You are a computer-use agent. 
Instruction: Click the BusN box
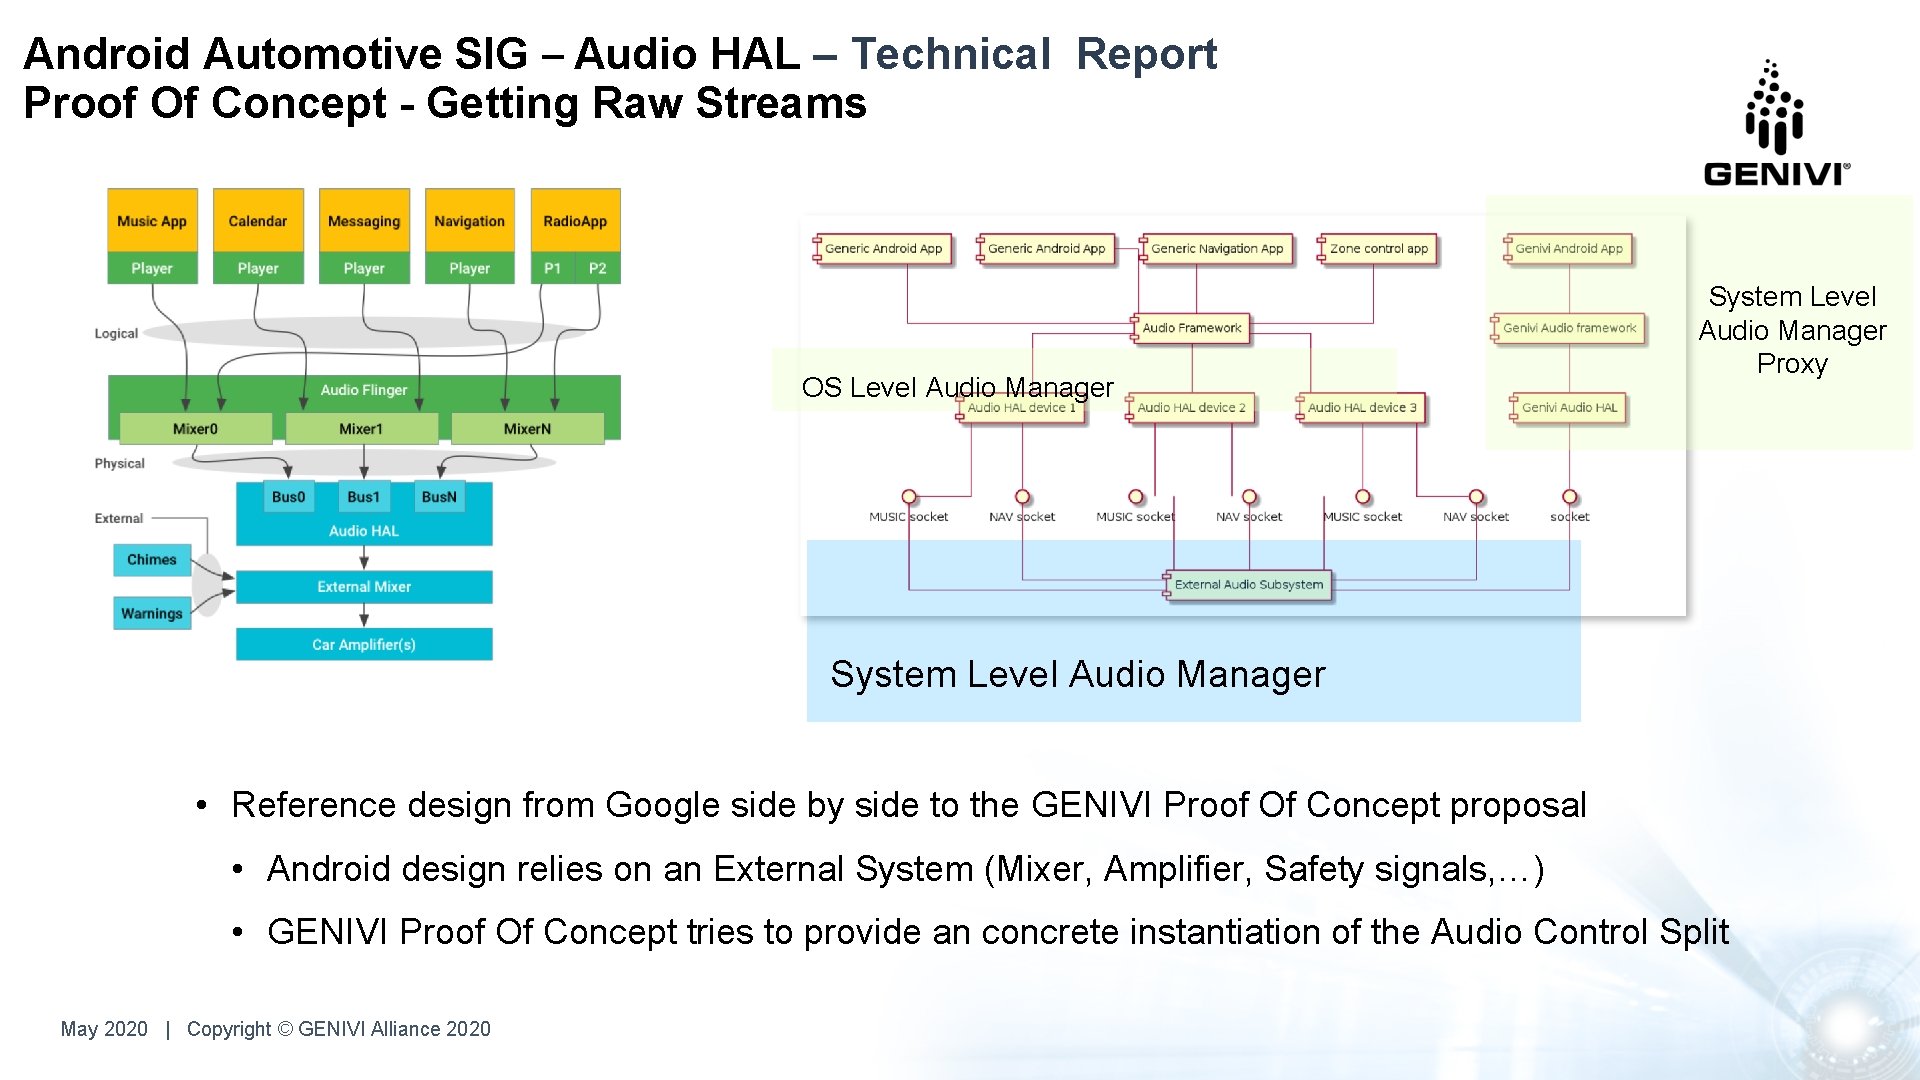[x=439, y=497]
